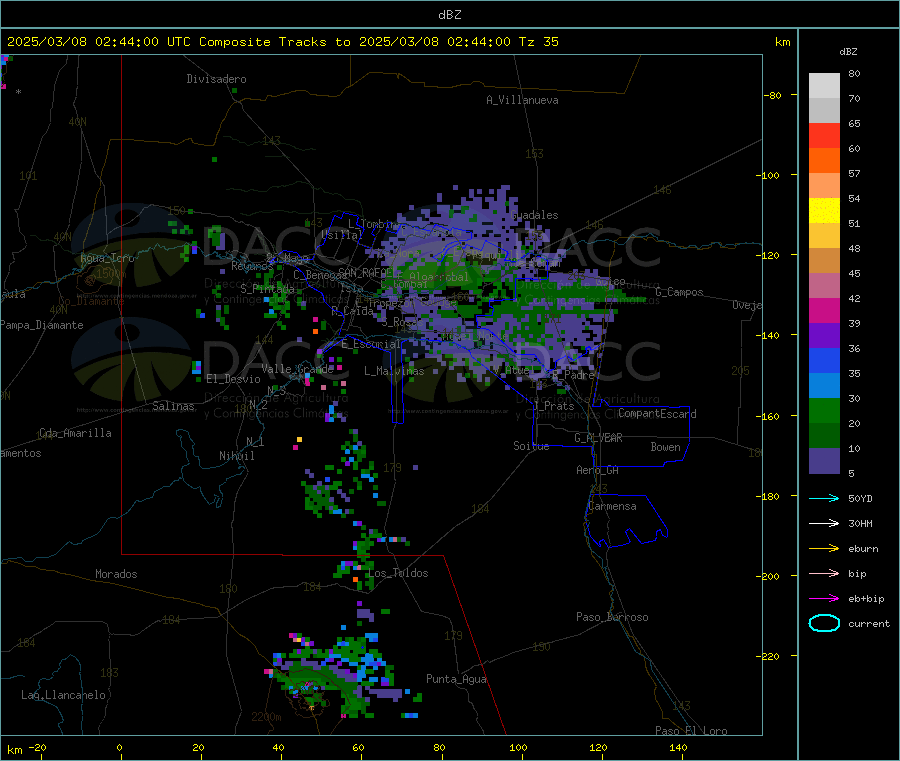Click the 'Cda_Amarilla' map label
This screenshot has width=900, height=761.
[75, 433]
